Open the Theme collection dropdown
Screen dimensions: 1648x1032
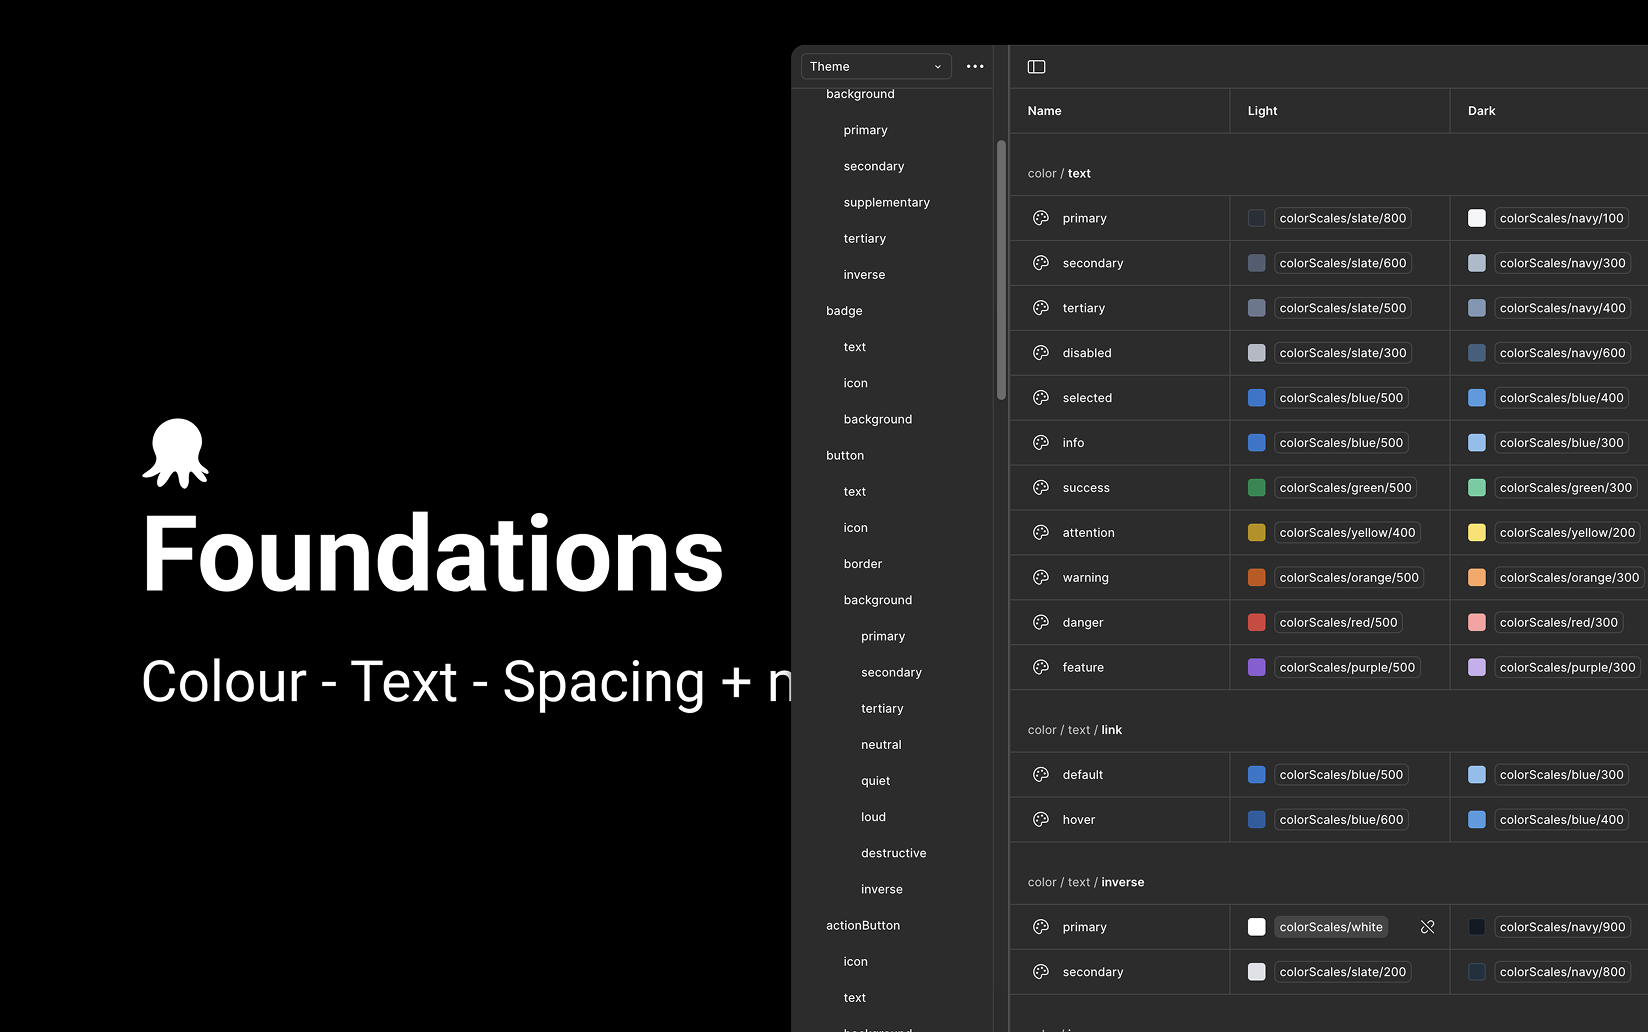tap(876, 66)
